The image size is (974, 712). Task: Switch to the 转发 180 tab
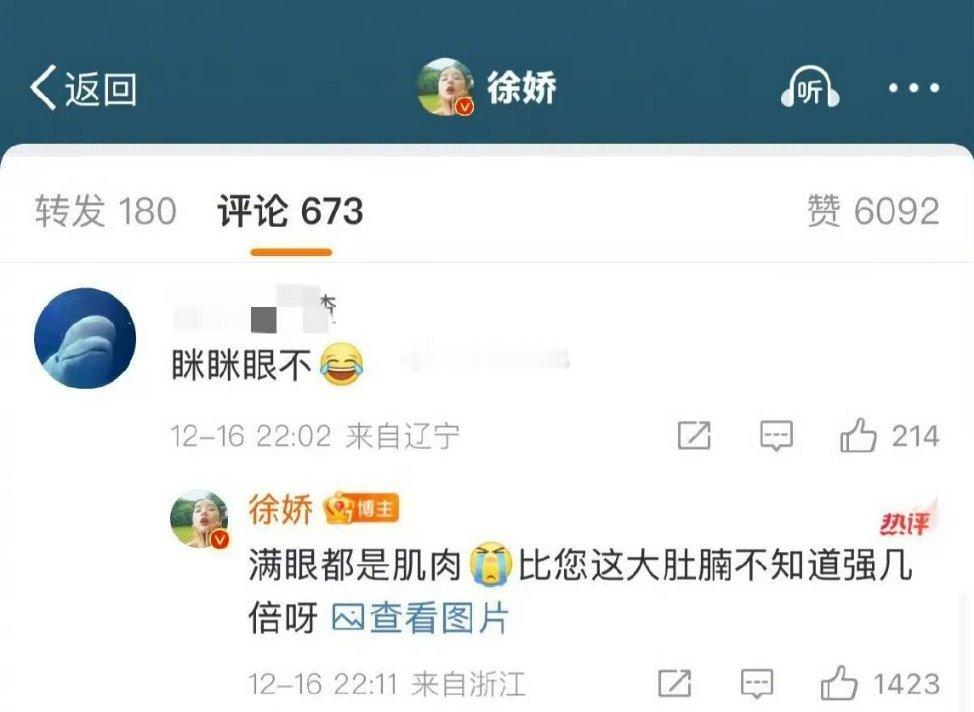pyautogui.click(x=106, y=211)
